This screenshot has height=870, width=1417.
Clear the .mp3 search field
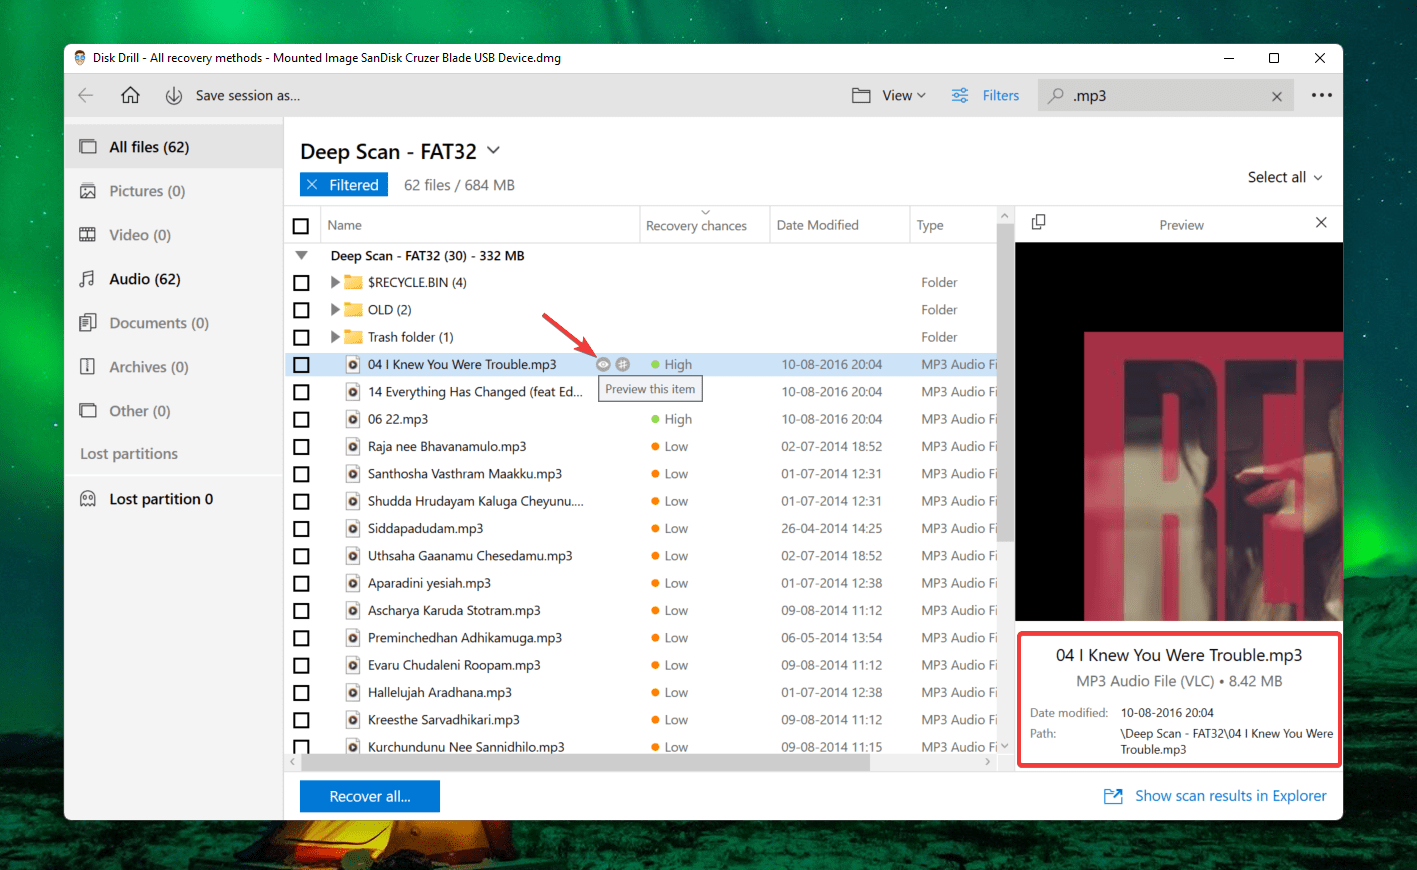click(x=1277, y=96)
